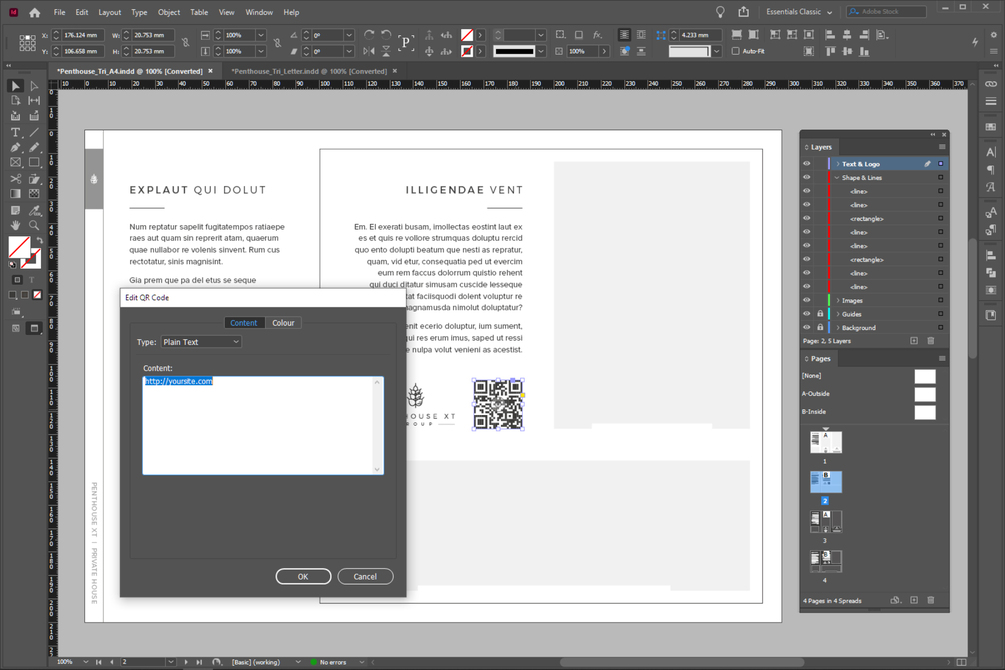The width and height of the screenshot is (1005, 670).
Task: Hide the Guides layer
Action: [807, 314]
